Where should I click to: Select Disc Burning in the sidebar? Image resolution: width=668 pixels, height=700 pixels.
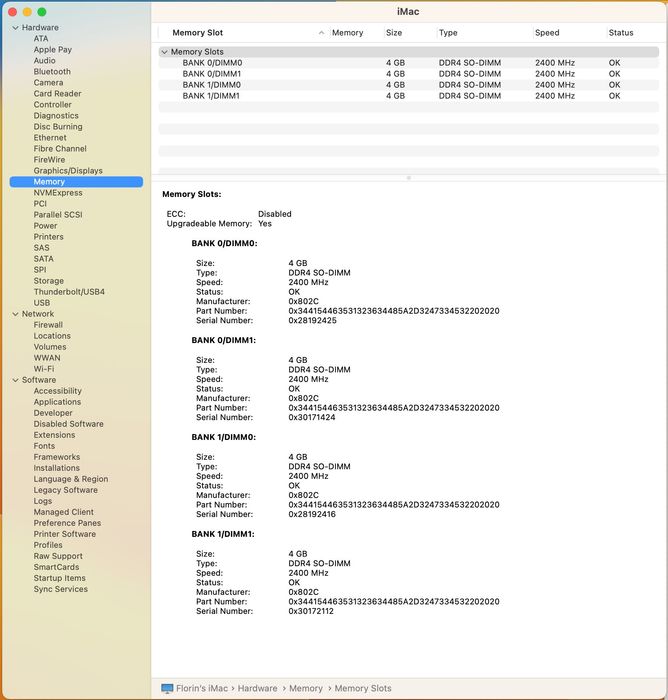58,127
